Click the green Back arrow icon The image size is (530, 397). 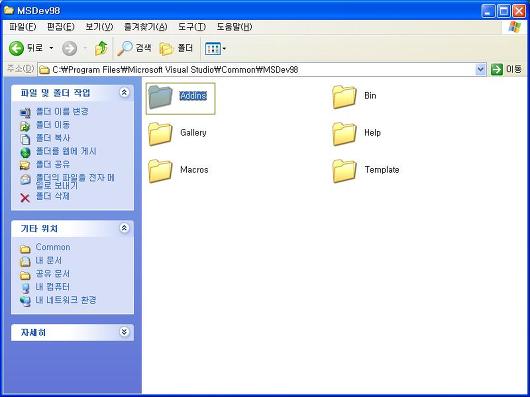pos(16,49)
